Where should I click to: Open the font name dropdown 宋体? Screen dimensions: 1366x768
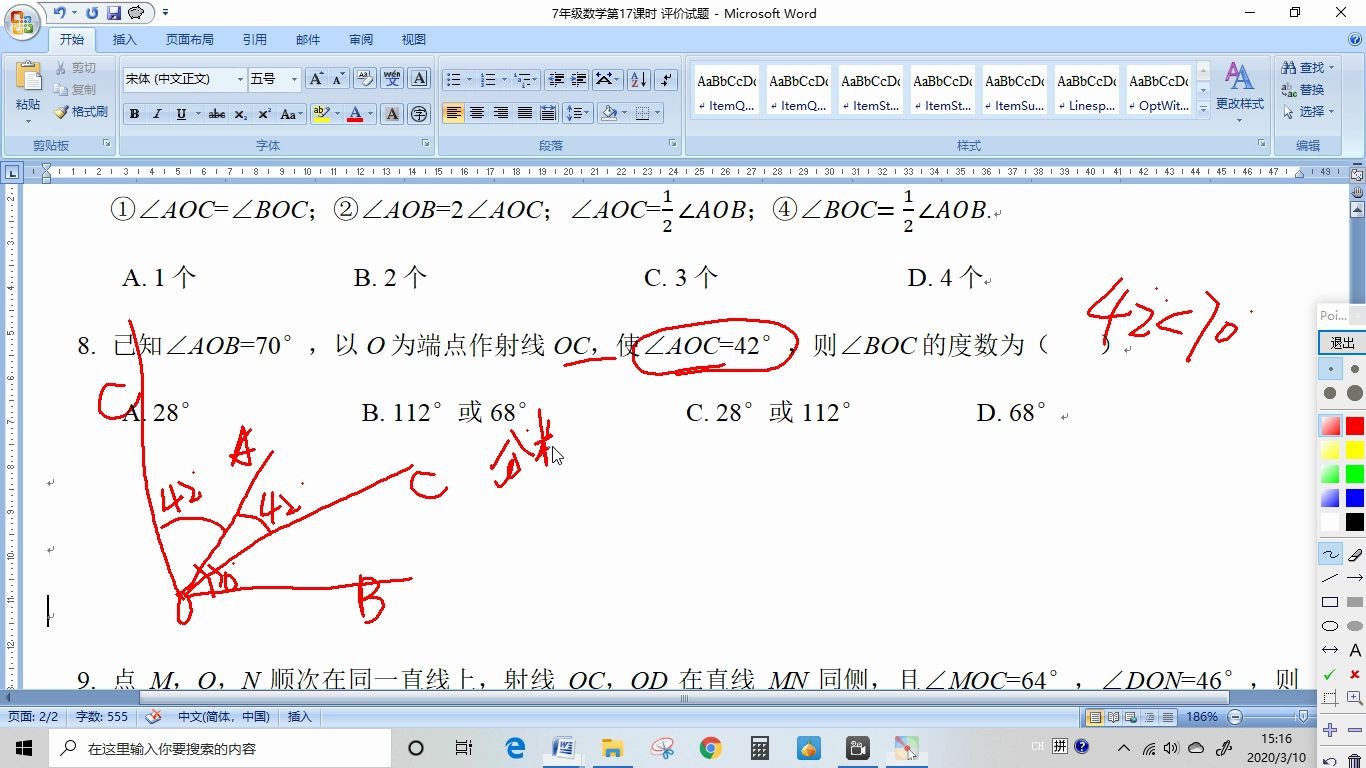240,79
